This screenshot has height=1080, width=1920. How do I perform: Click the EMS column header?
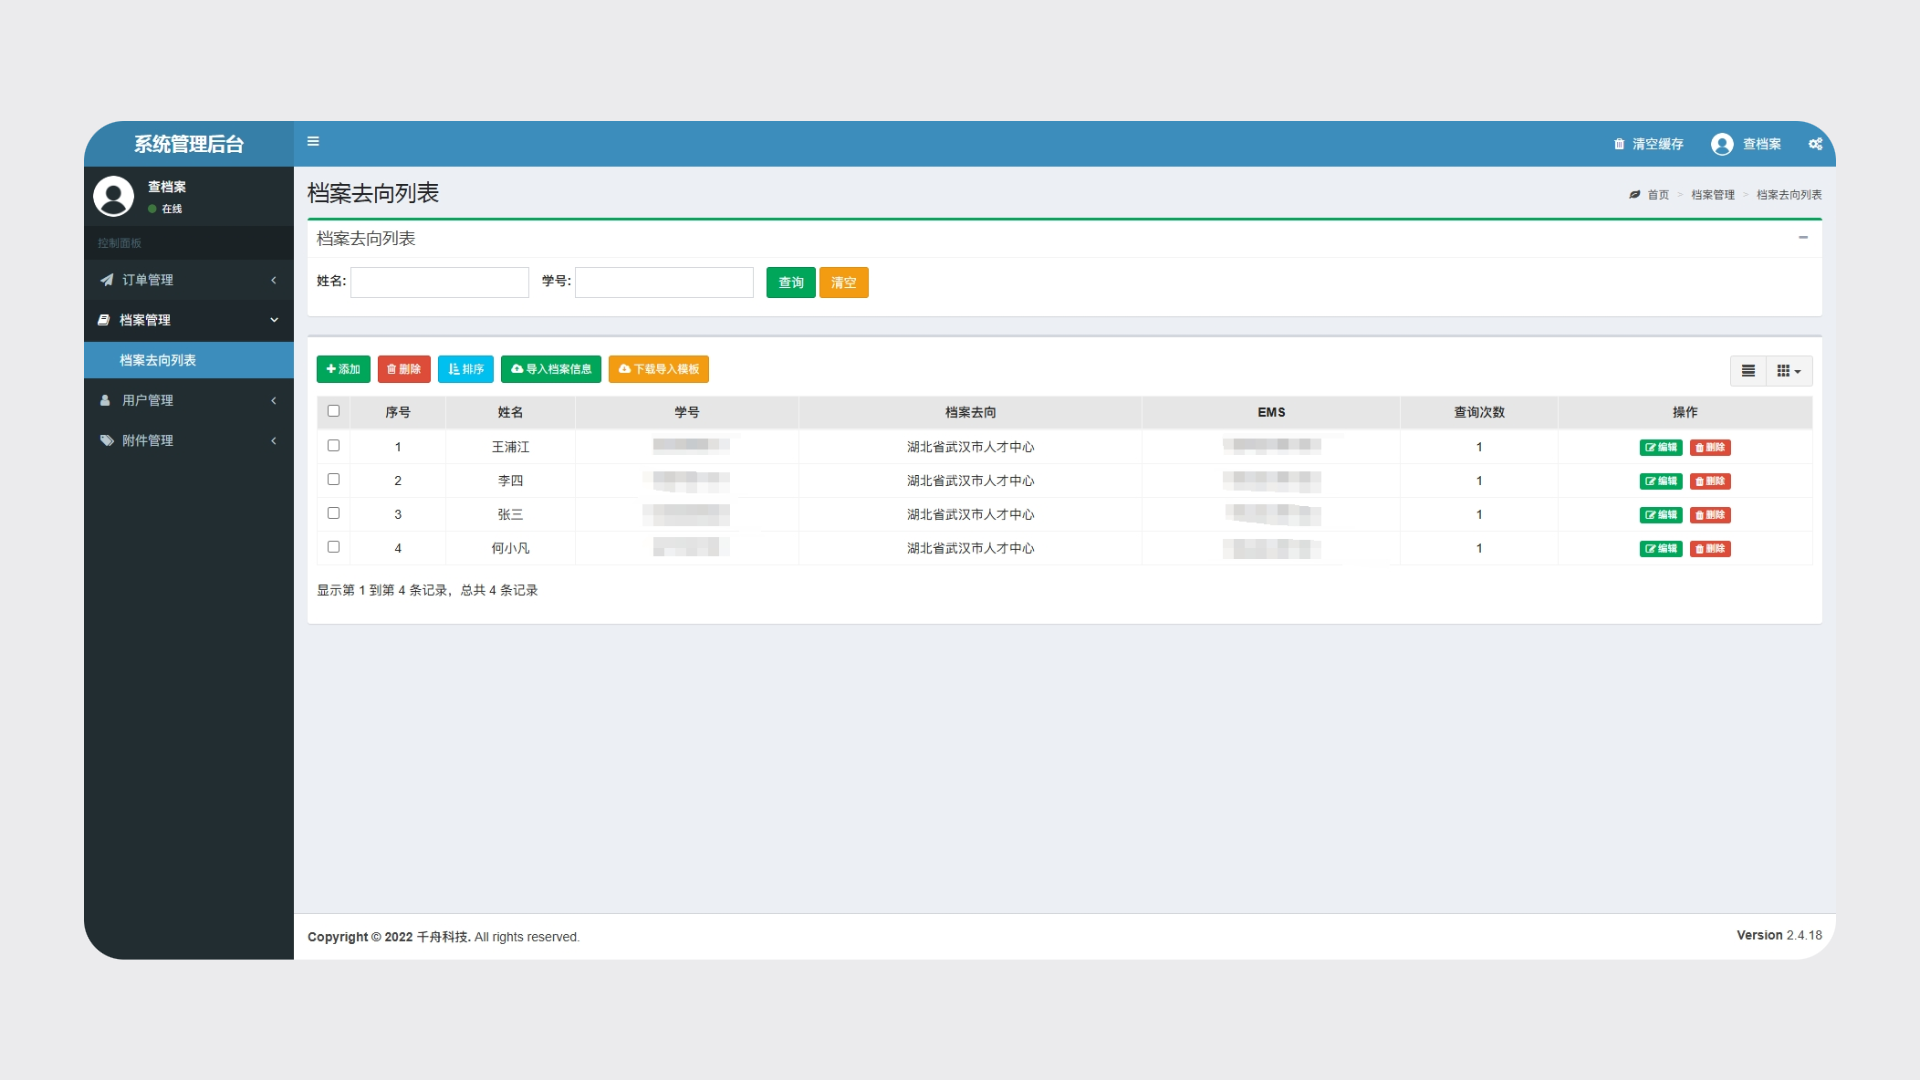pyautogui.click(x=1271, y=412)
